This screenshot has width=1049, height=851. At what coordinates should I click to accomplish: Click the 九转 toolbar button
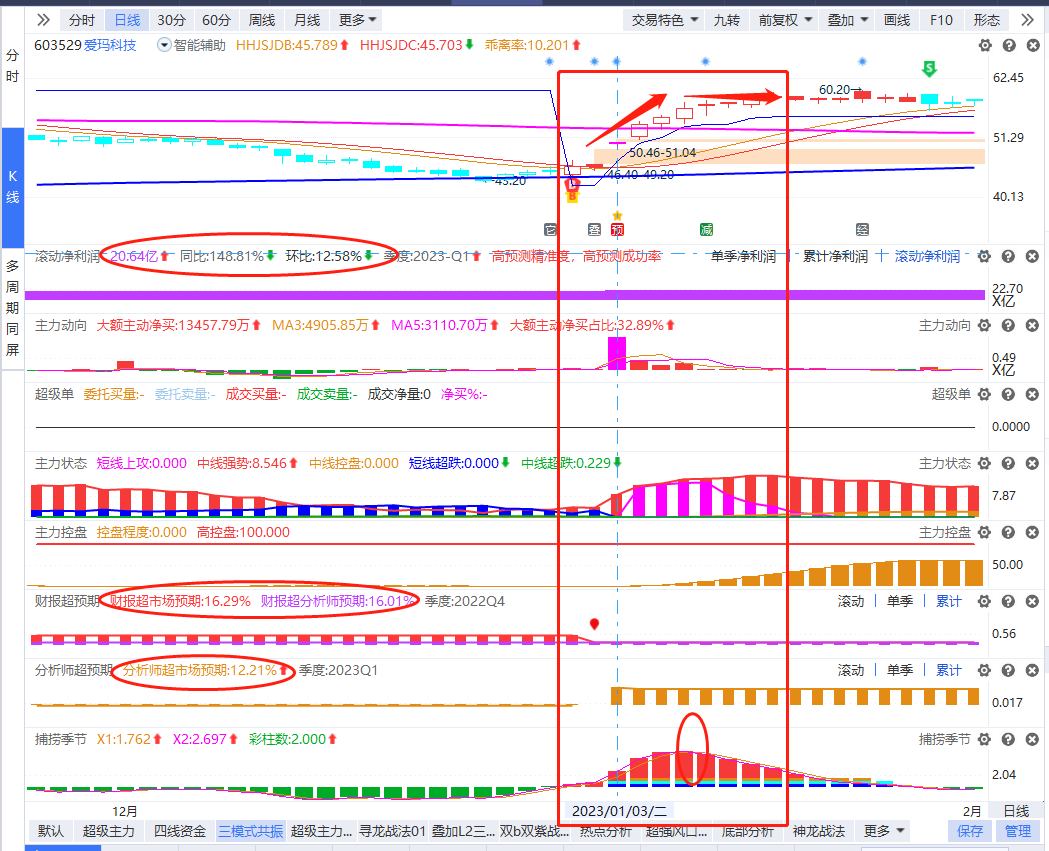point(727,20)
